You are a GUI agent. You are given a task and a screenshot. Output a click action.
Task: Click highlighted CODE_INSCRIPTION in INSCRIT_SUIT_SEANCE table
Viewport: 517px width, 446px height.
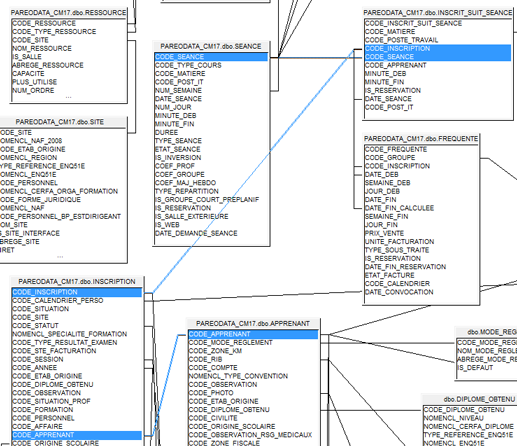pos(438,49)
